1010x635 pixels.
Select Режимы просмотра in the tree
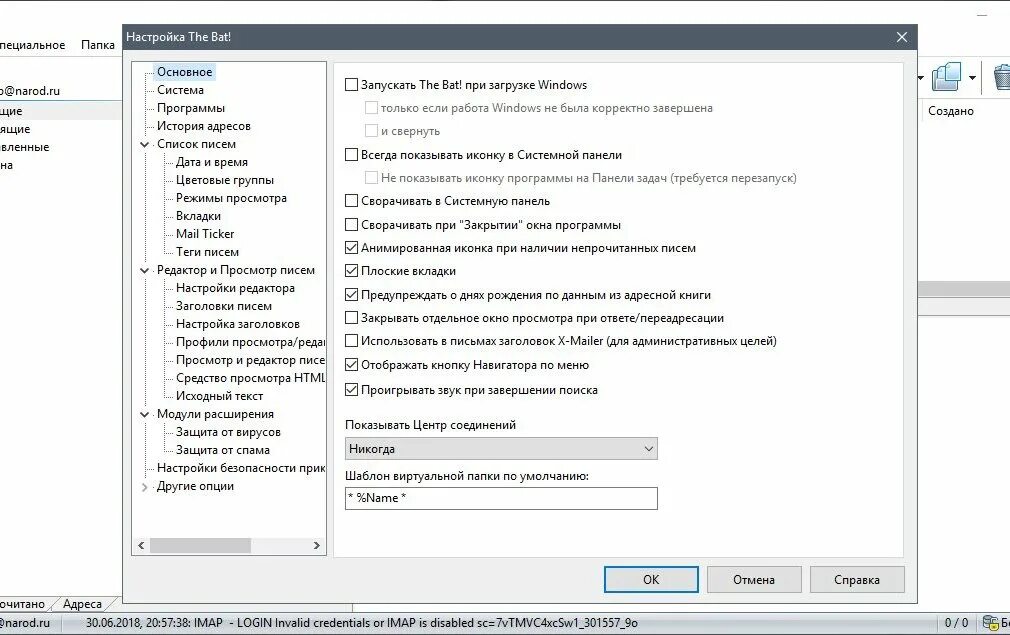point(231,198)
